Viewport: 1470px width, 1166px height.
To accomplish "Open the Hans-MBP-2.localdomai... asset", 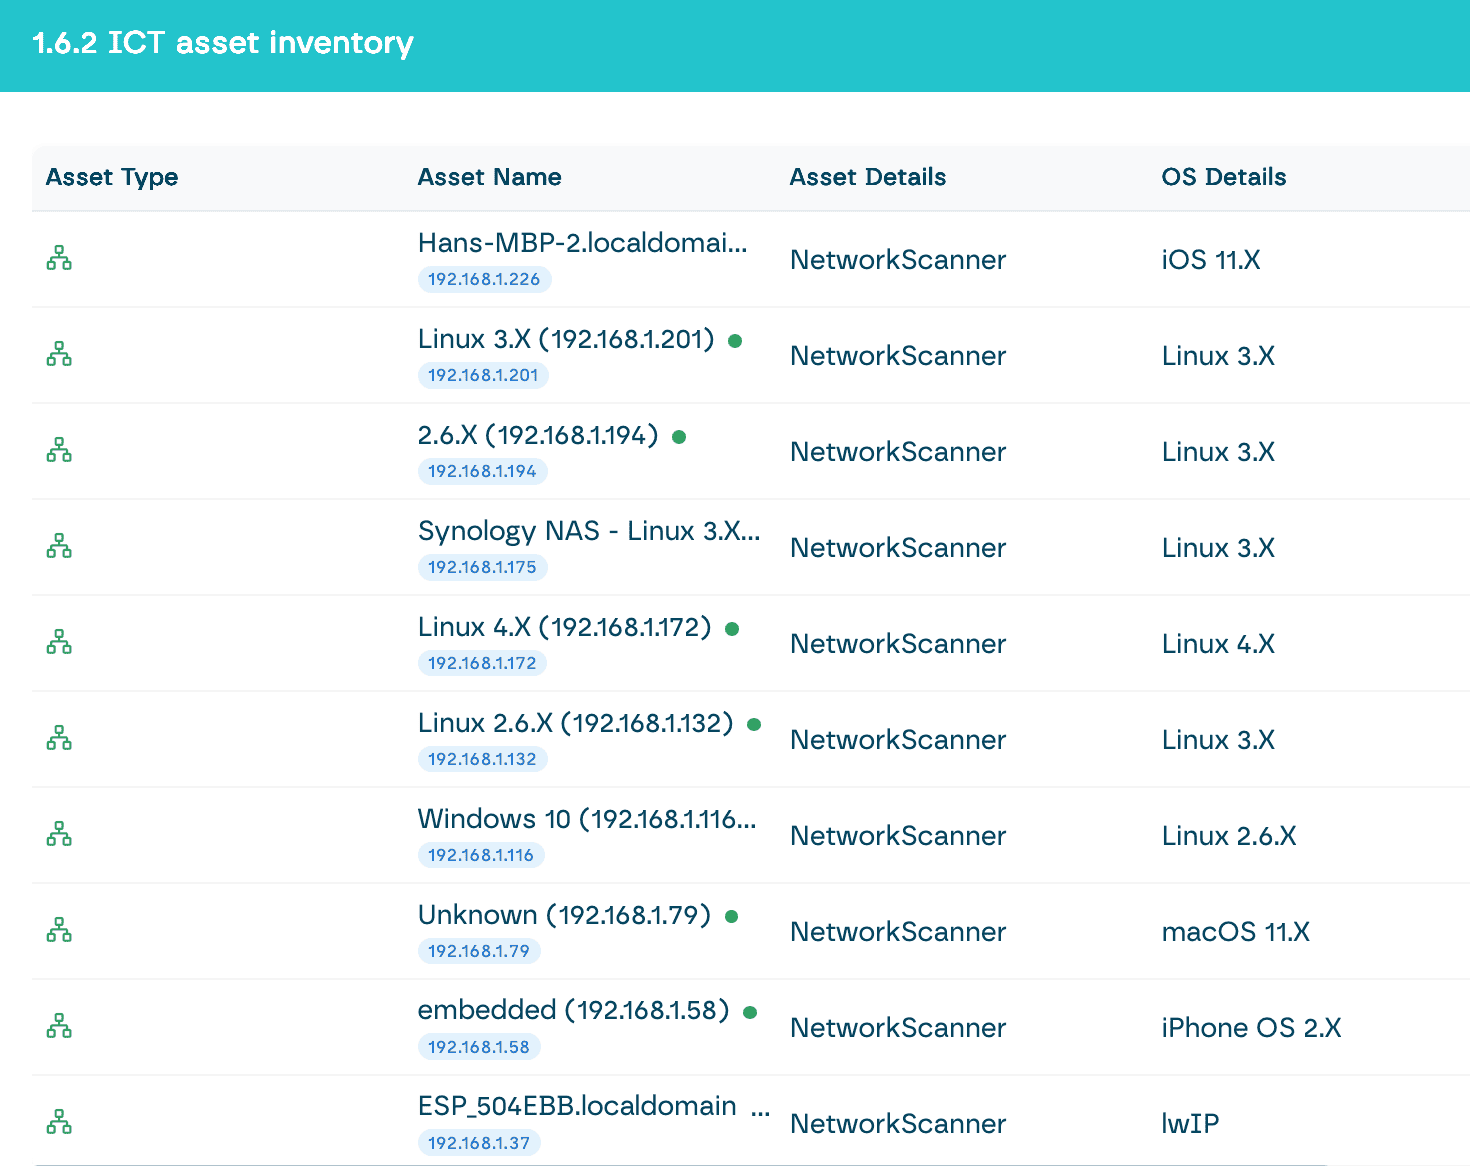I will (x=583, y=243).
